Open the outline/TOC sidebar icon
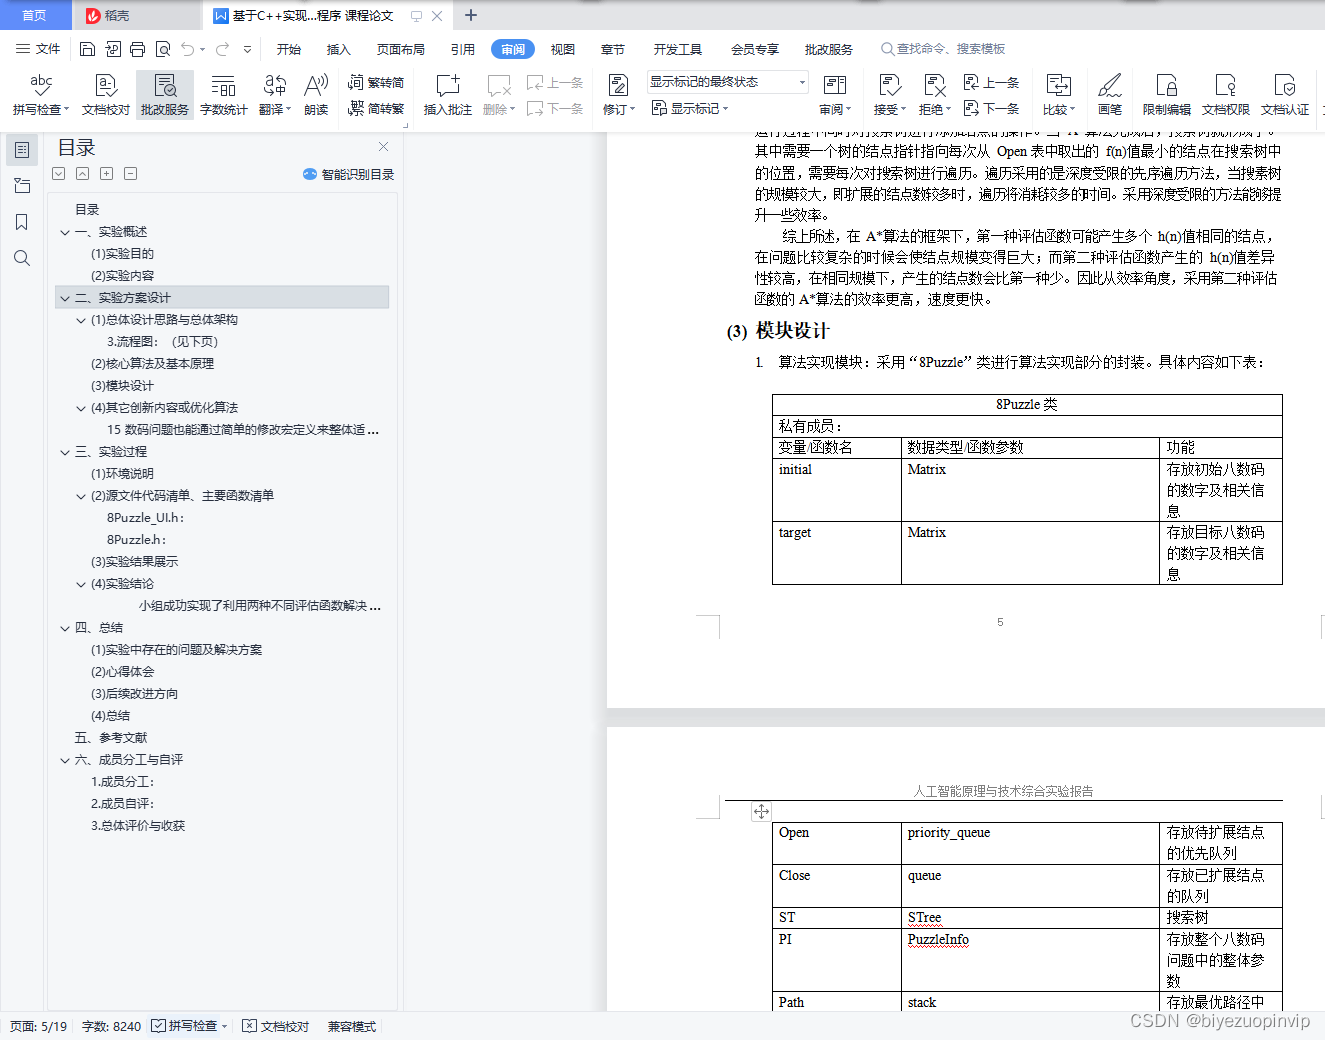 point(22,150)
